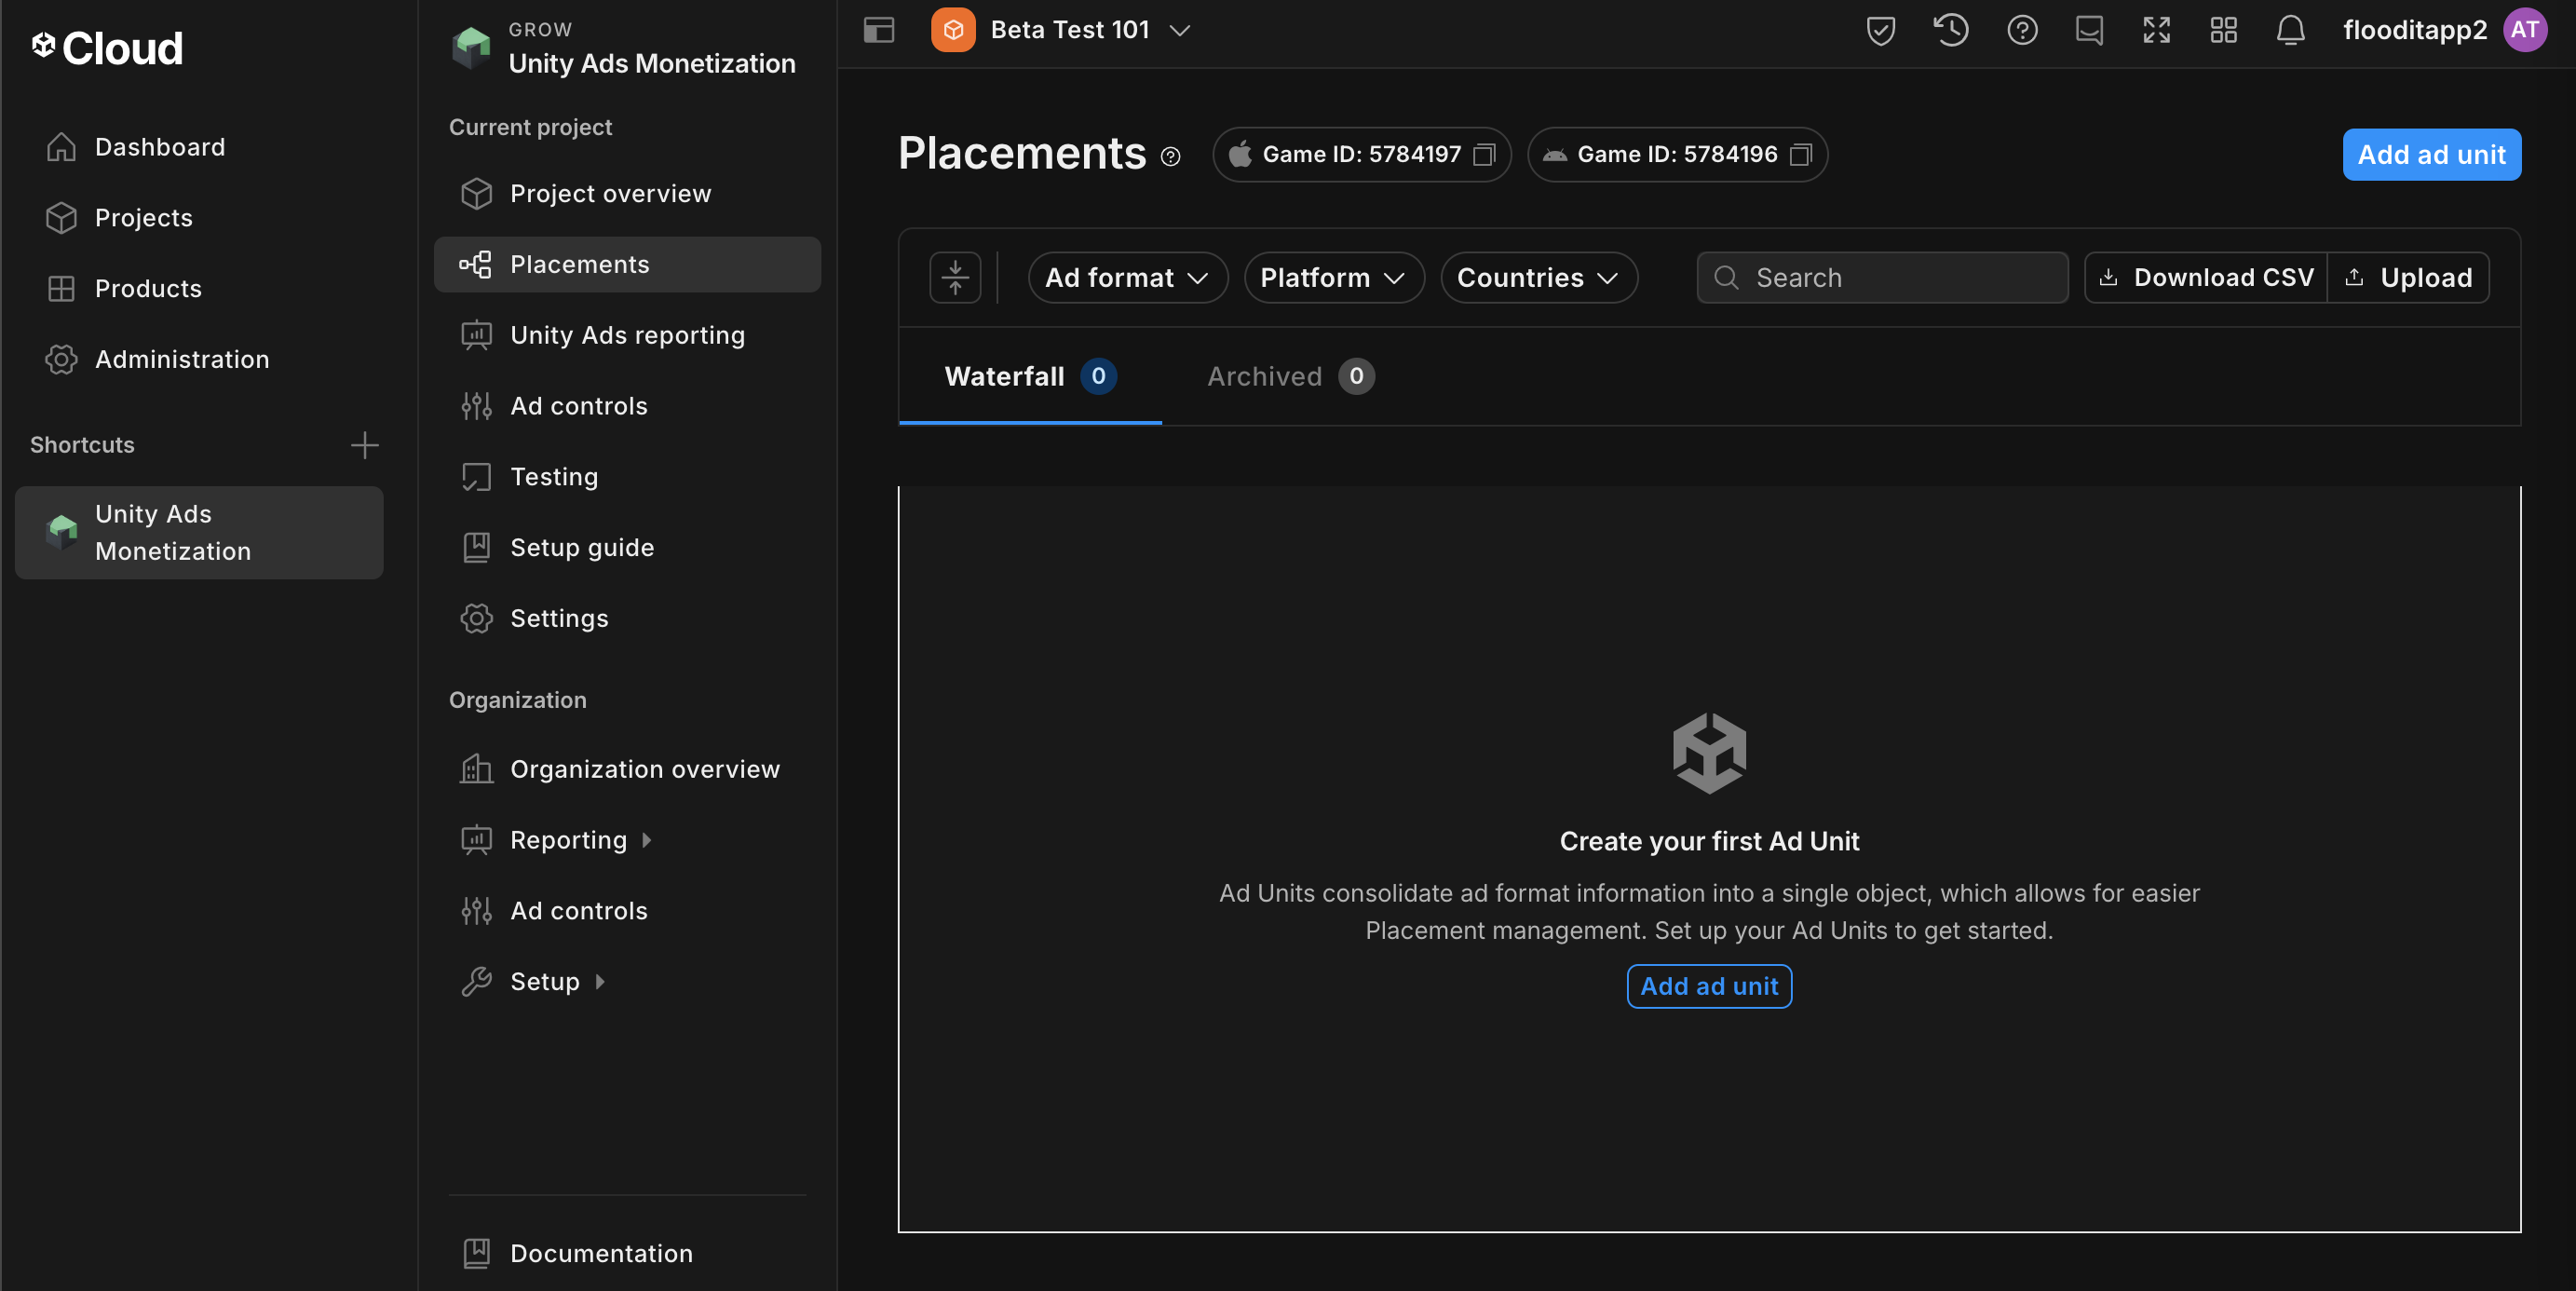Image resolution: width=2576 pixels, height=1291 pixels.
Task: Click the shield checkmark icon
Action: click(x=1880, y=30)
